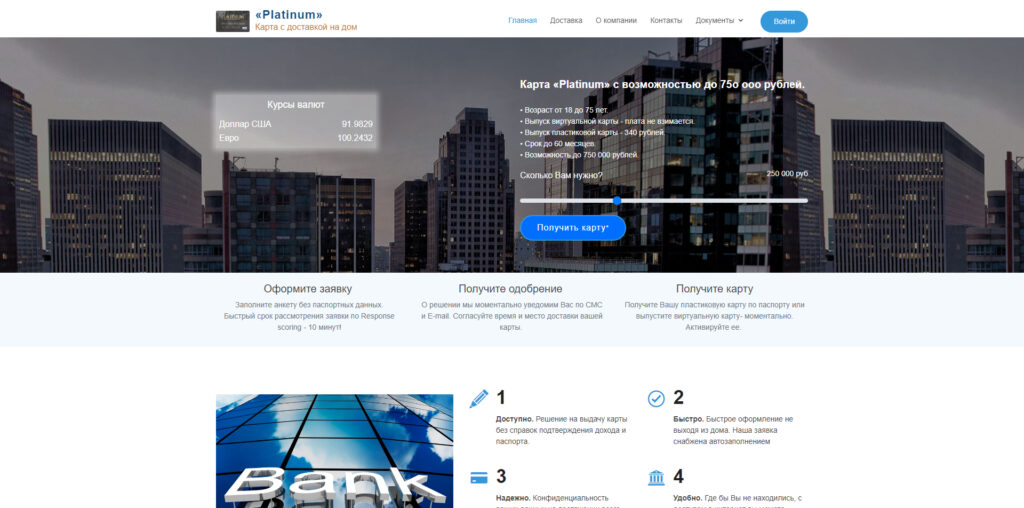This screenshot has width=1024, height=508.
Task: Click the Получите карту heading
Action: click(714, 289)
